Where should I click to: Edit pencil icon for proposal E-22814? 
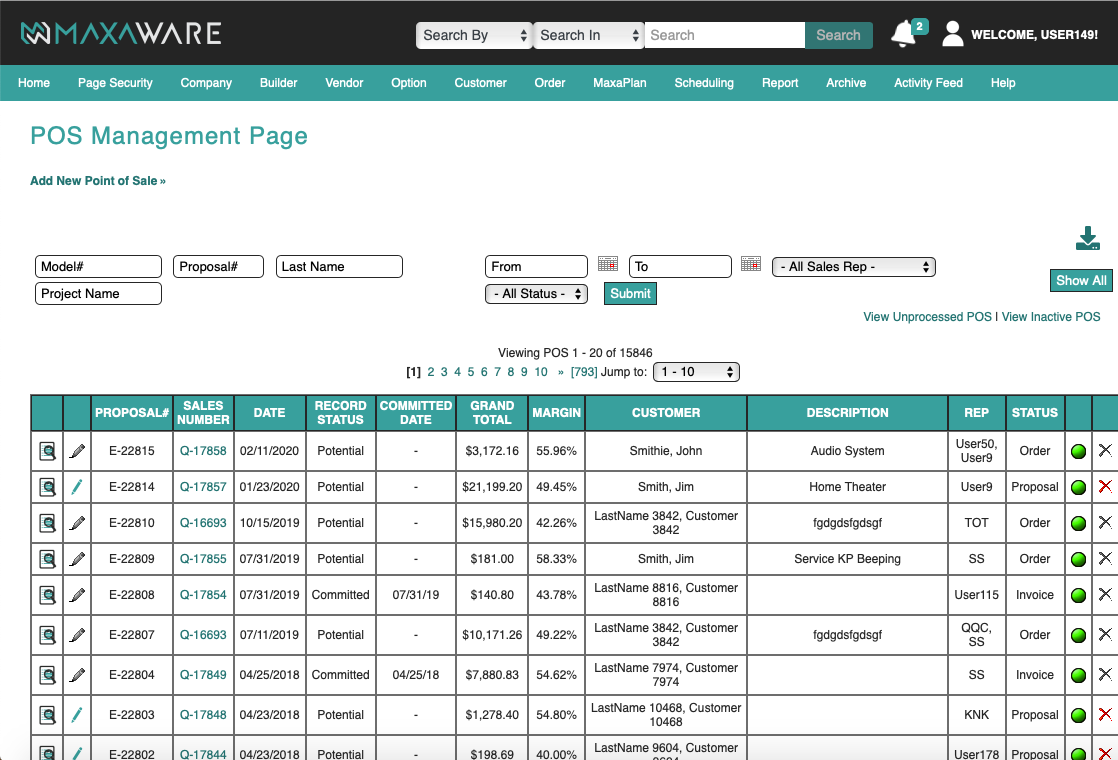(x=77, y=487)
